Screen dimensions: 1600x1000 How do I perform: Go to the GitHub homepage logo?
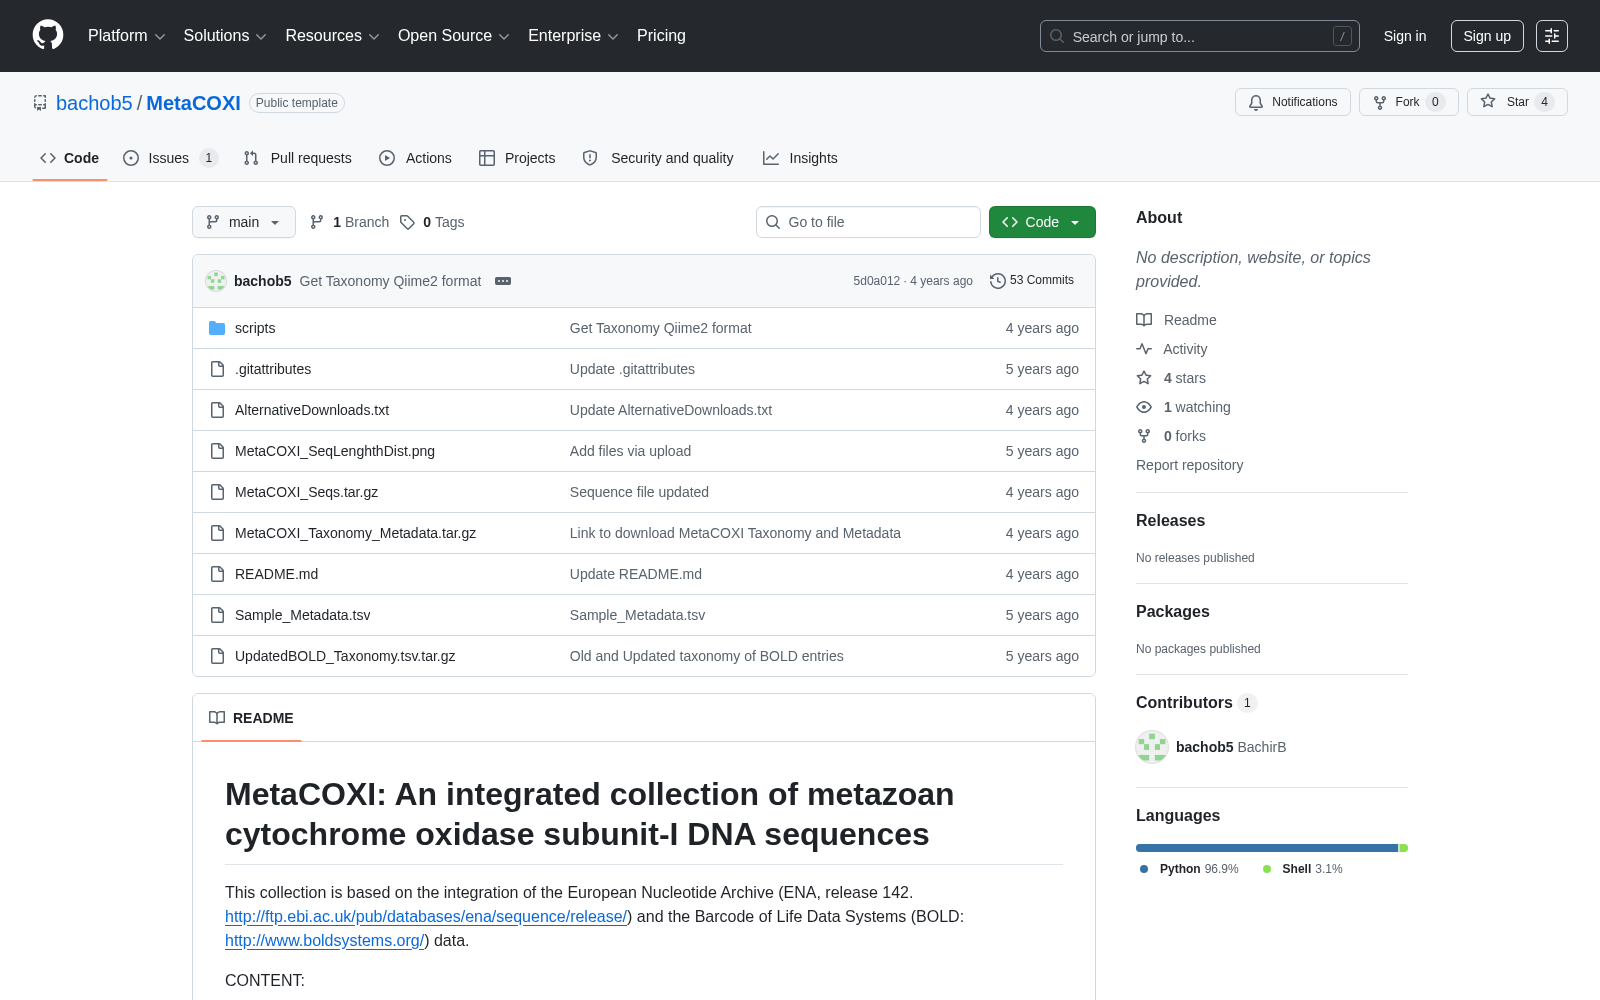point(48,36)
